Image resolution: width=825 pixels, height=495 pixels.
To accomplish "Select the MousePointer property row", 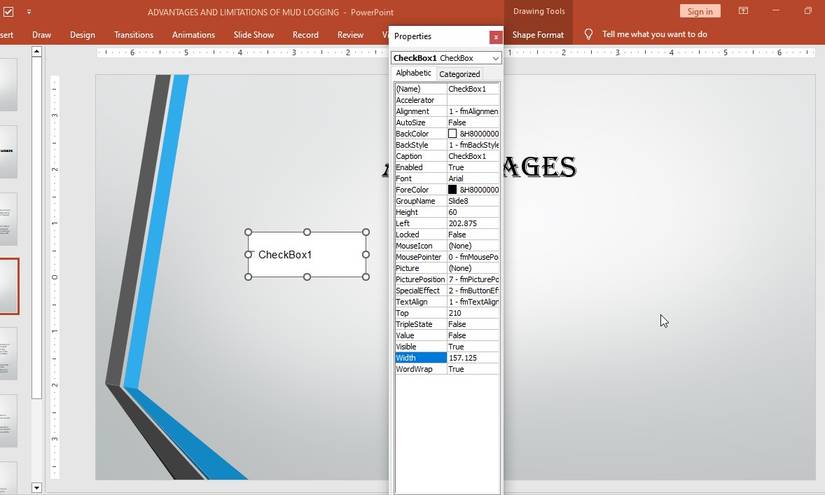I will (447, 257).
